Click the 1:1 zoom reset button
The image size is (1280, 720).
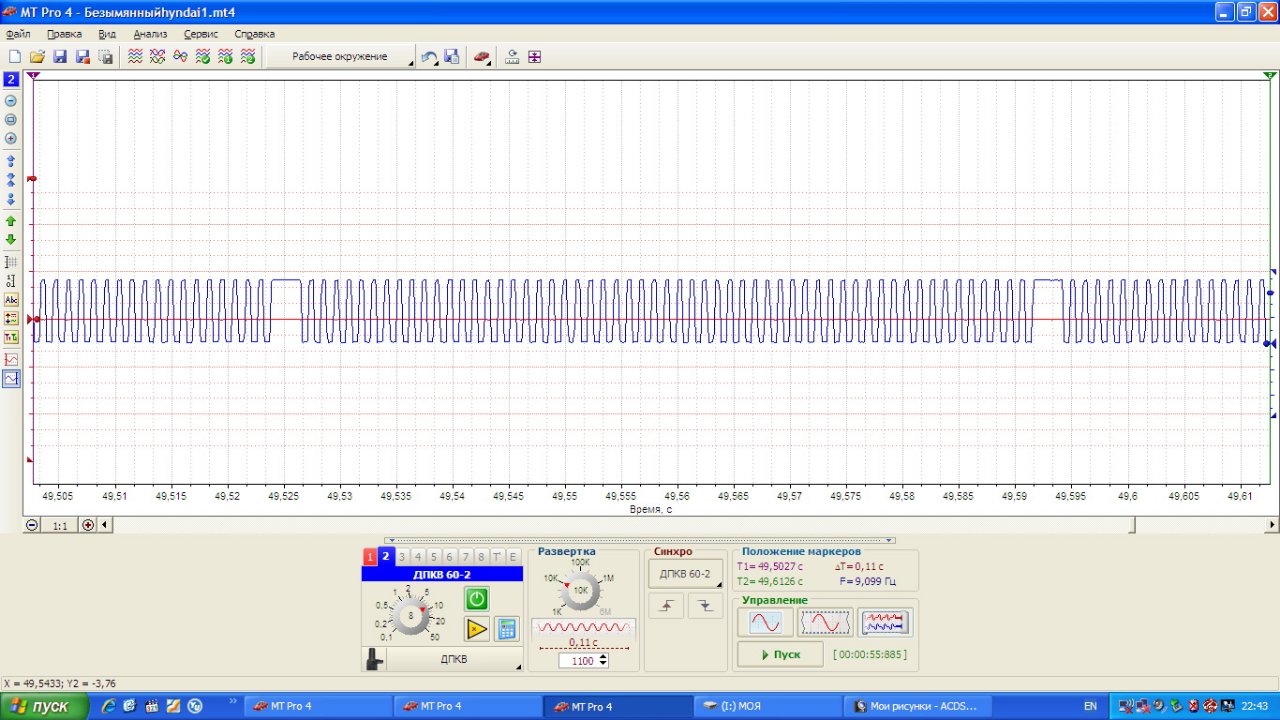tap(60, 525)
